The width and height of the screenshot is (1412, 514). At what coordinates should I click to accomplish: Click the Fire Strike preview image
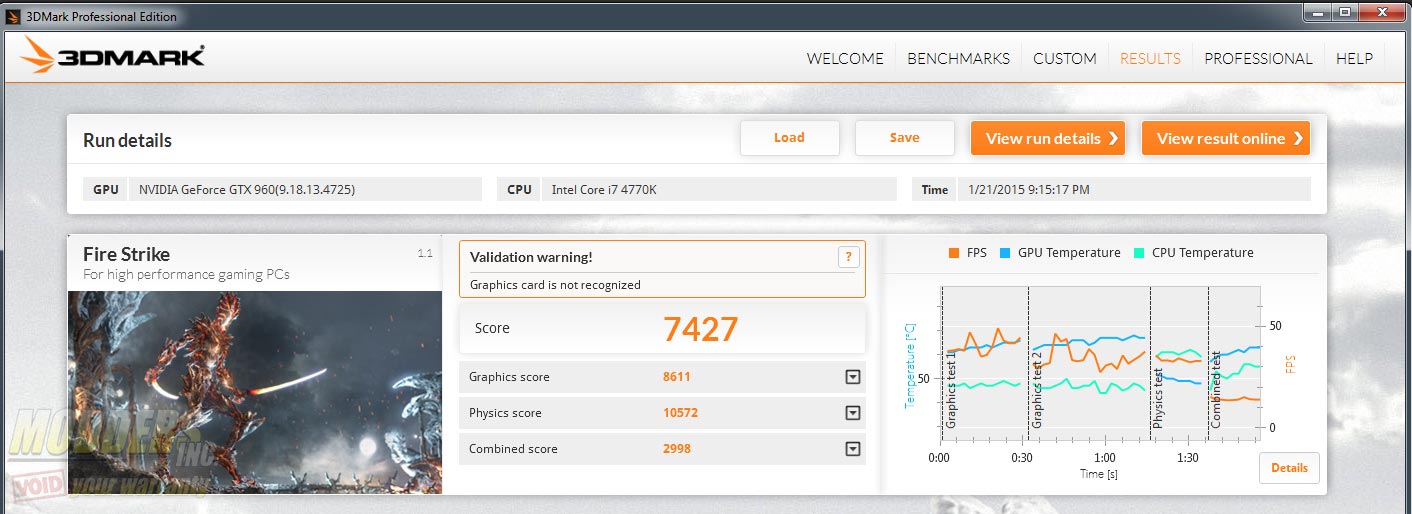pyautogui.click(x=255, y=392)
